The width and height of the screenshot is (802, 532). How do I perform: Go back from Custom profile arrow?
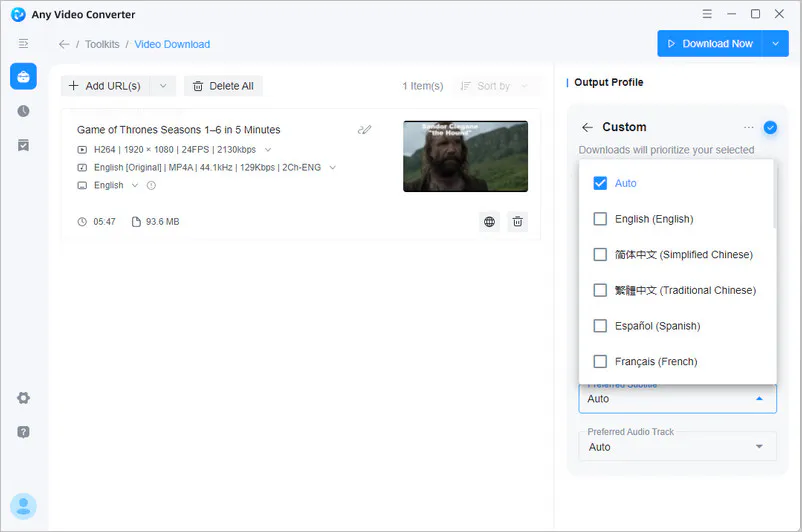tap(587, 127)
